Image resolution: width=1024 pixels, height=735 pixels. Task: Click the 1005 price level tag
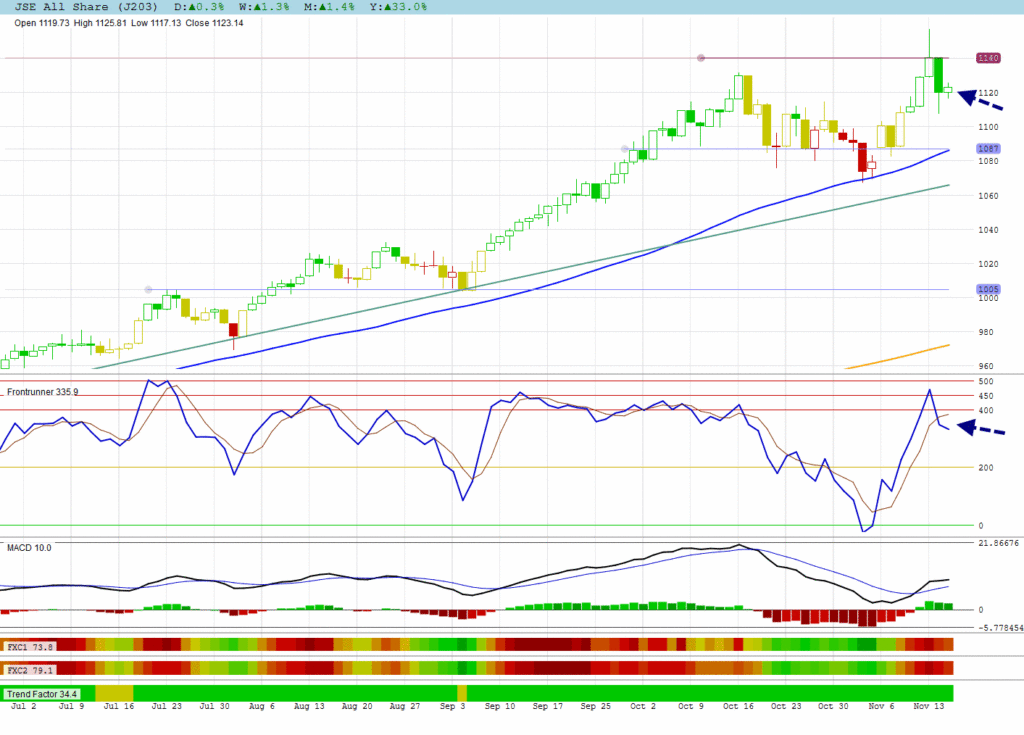click(x=988, y=290)
